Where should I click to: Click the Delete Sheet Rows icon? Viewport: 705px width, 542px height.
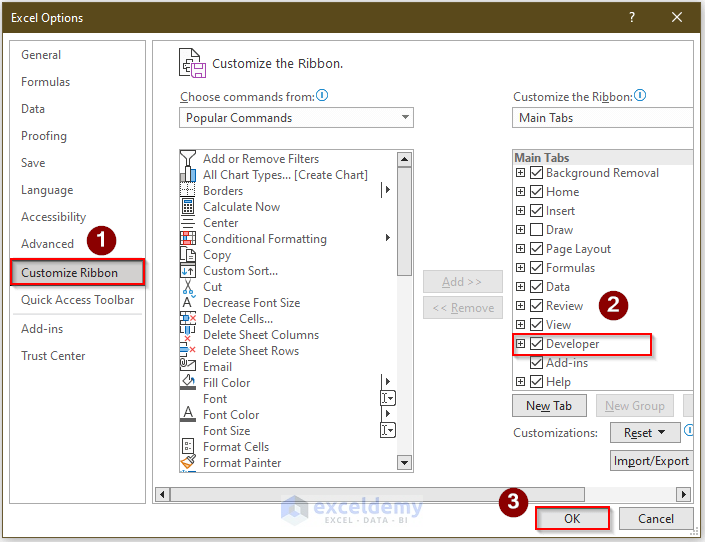187,350
